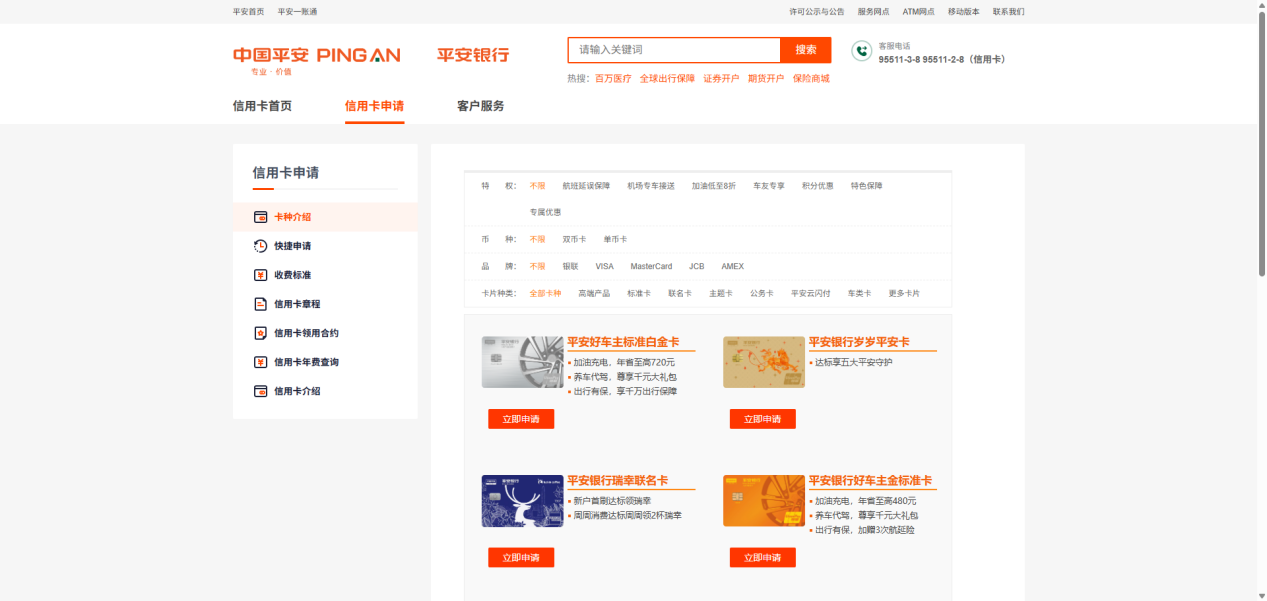Filter brand by JCB
1267x601 pixels.
pyautogui.click(x=697, y=266)
